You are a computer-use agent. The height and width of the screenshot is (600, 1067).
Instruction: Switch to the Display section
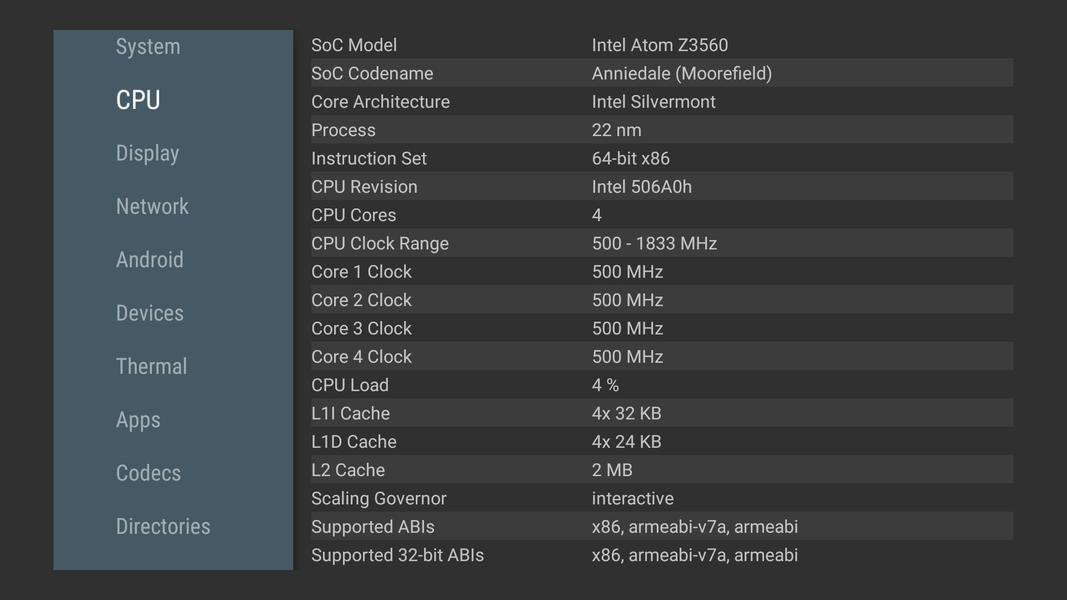click(148, 153)
